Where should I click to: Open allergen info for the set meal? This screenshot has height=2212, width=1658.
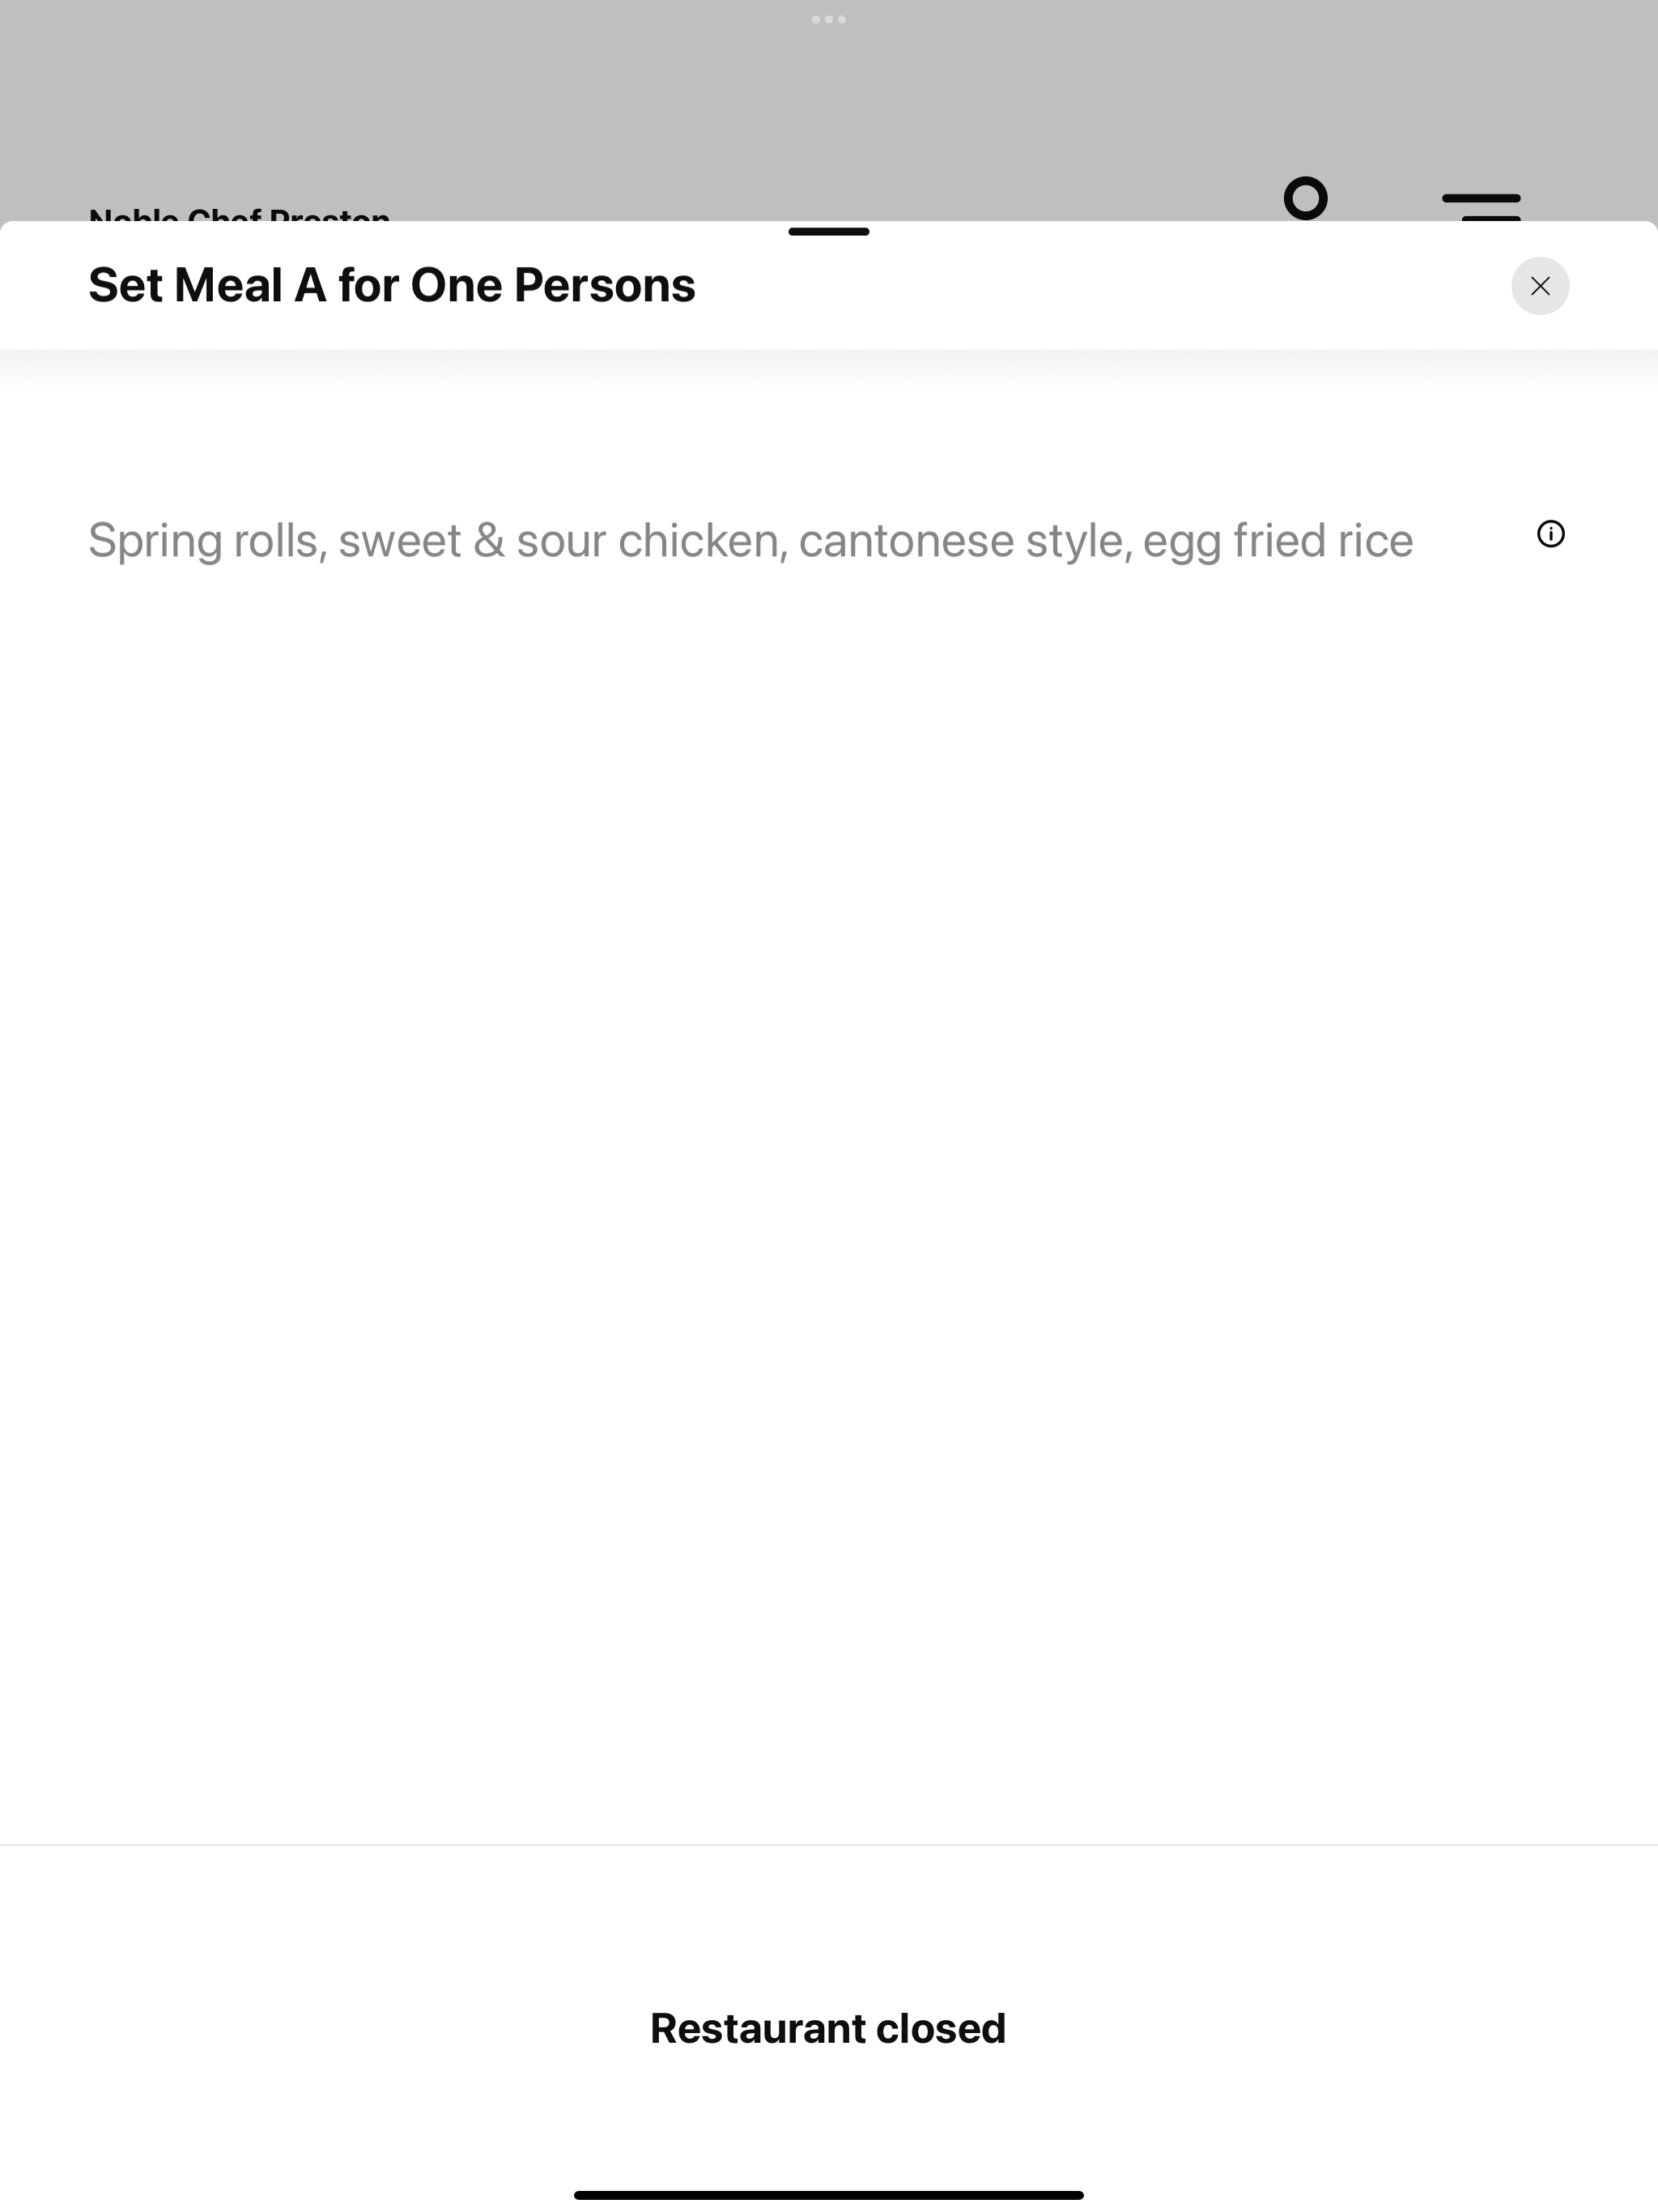coord(1550,534)
